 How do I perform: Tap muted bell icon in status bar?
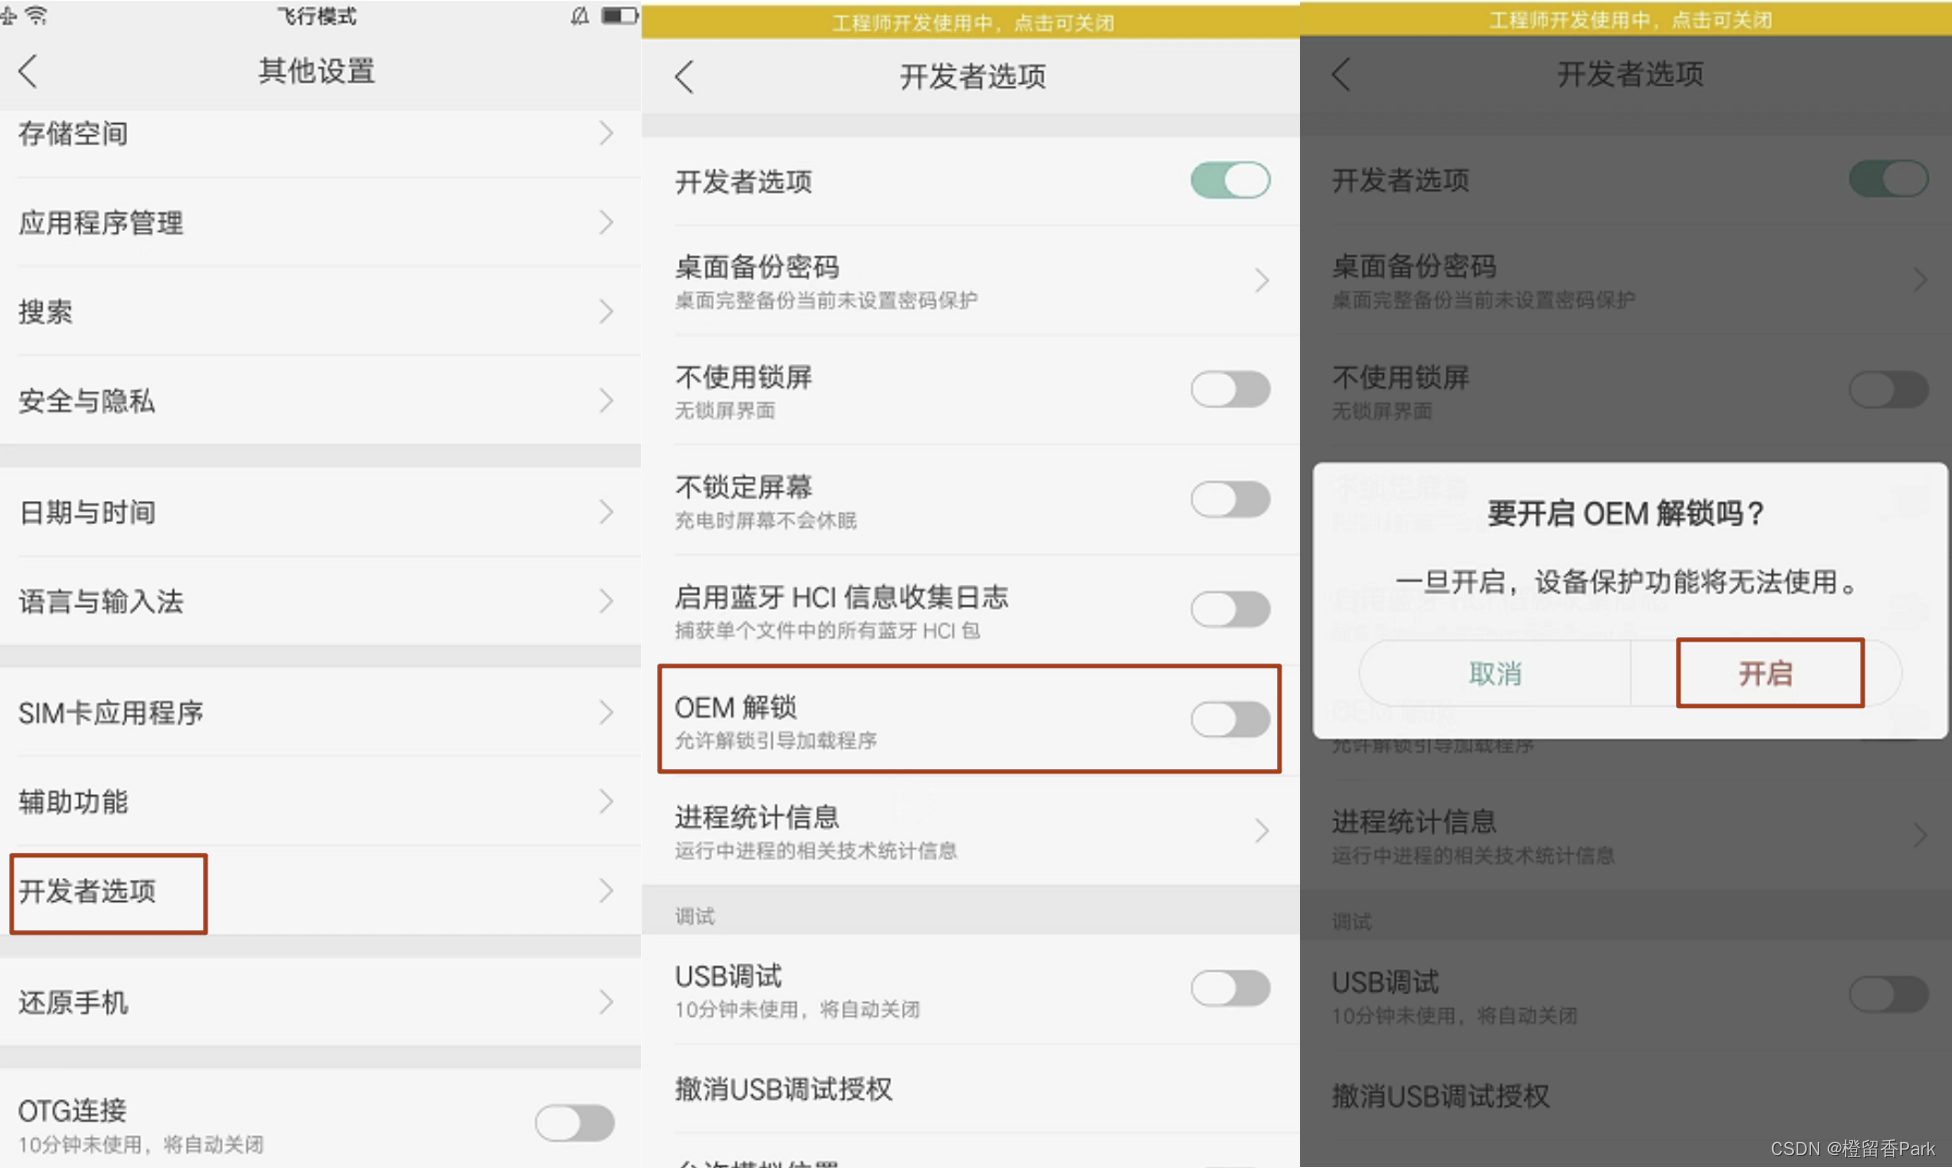click(579, 15)
